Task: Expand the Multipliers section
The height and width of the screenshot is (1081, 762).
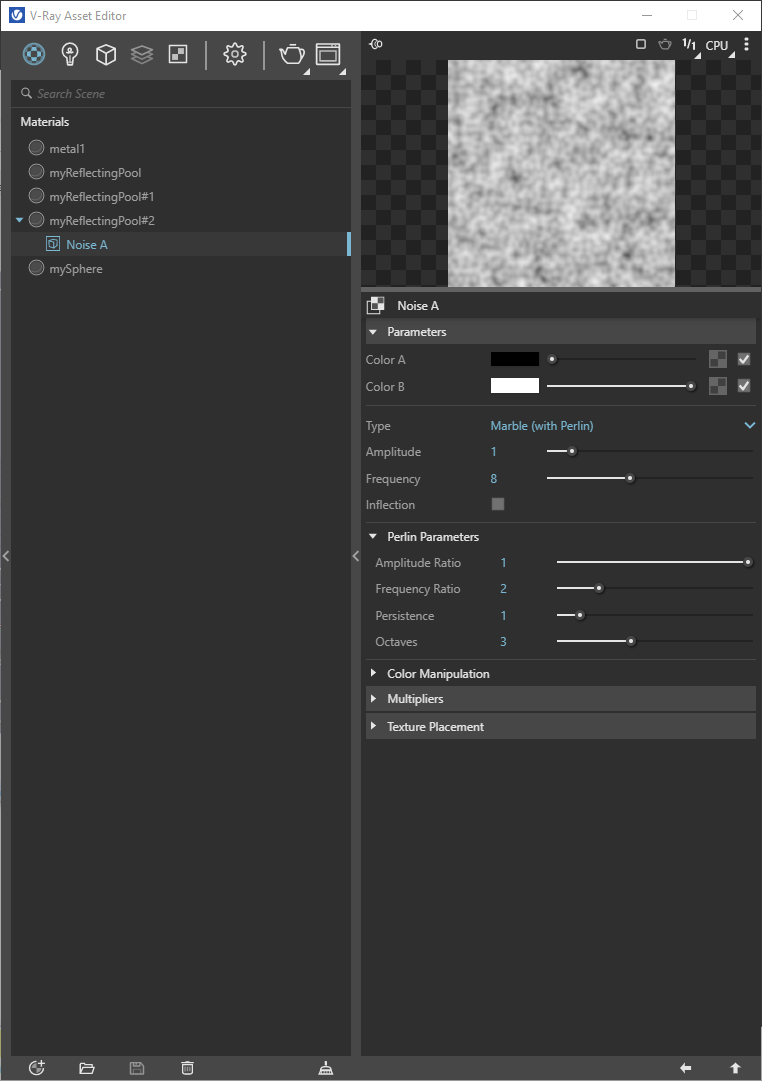Action: tap(373, 698)
